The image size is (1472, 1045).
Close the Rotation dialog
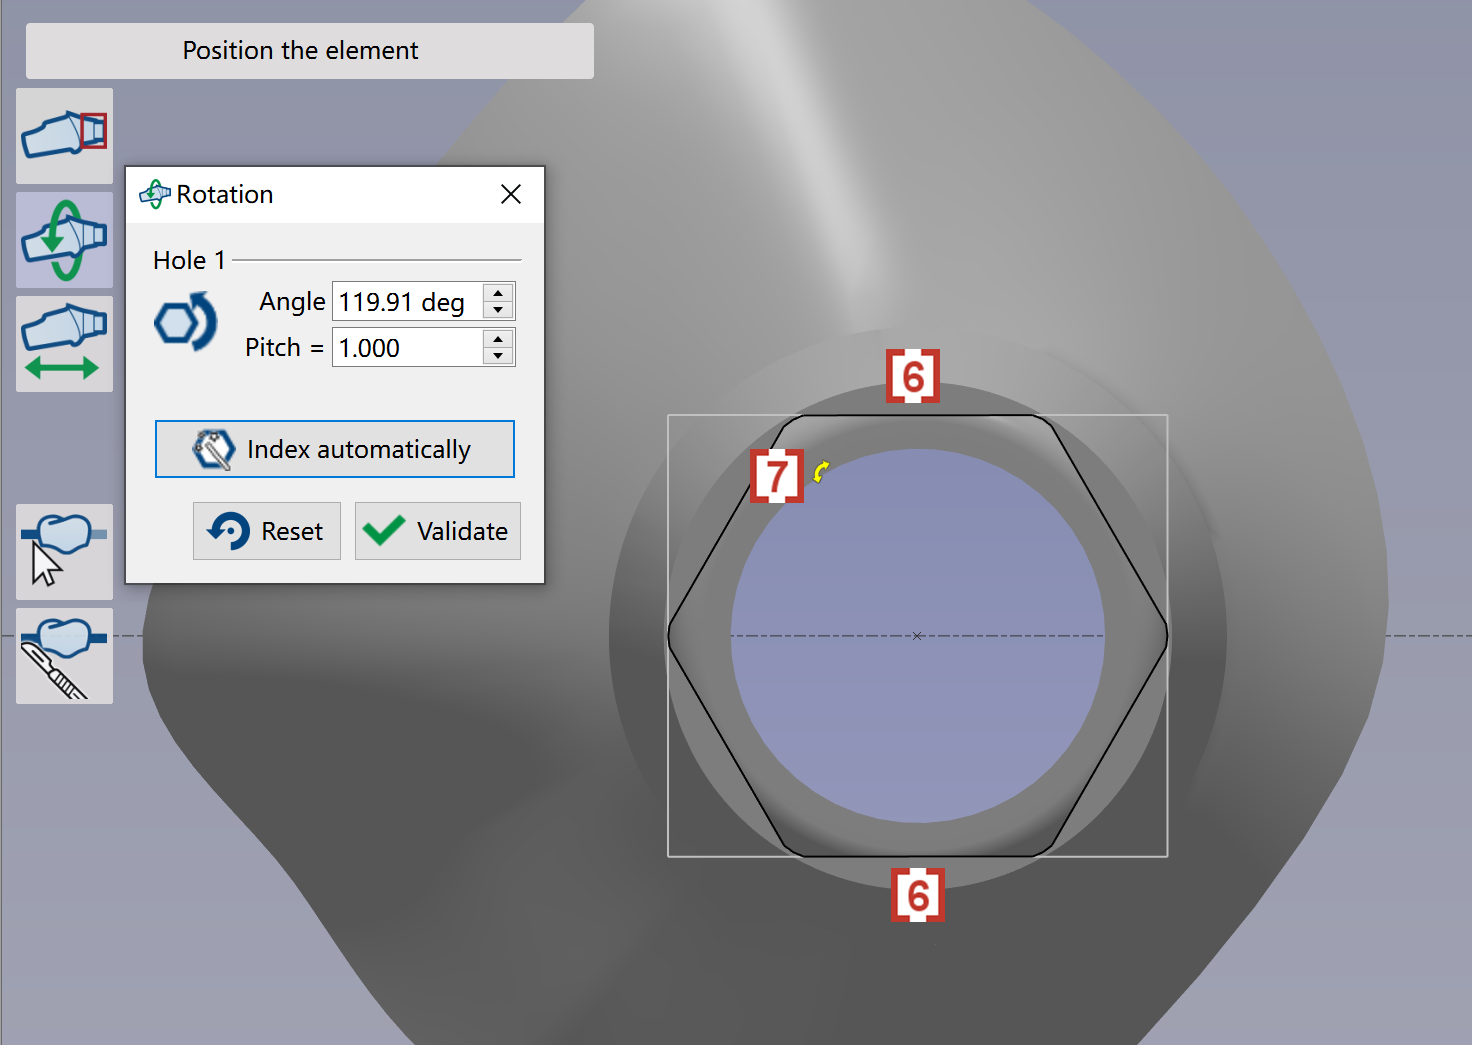click(511, 194)
